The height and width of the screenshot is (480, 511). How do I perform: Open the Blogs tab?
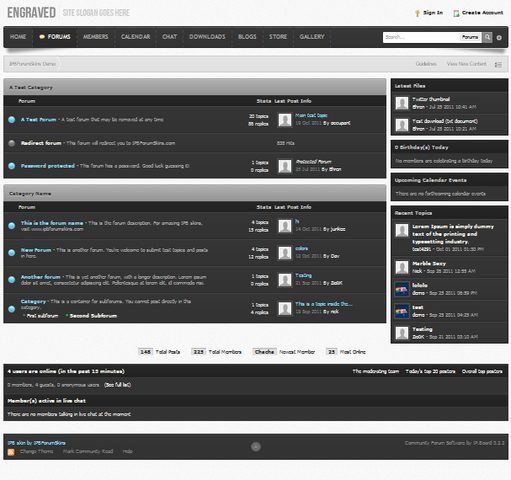click(x=247, y=37)
